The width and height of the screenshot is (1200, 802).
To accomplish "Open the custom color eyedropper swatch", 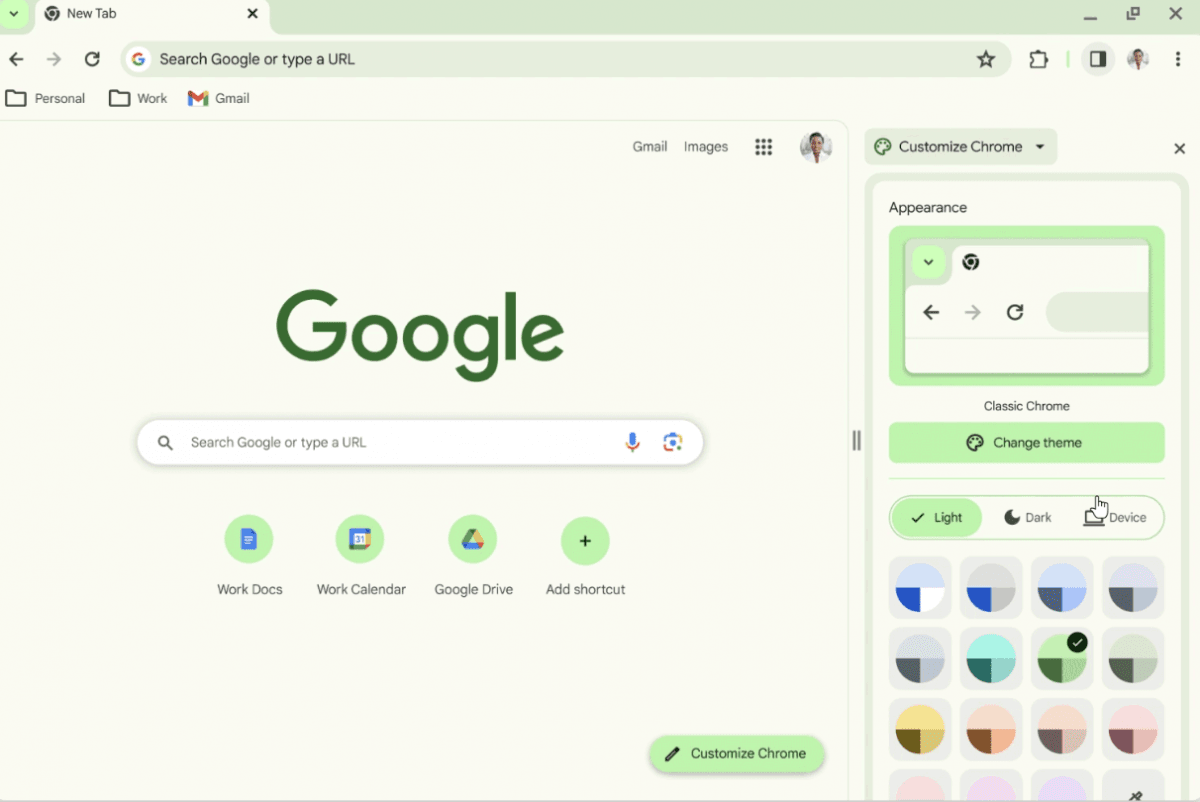I will point(1133,785).
